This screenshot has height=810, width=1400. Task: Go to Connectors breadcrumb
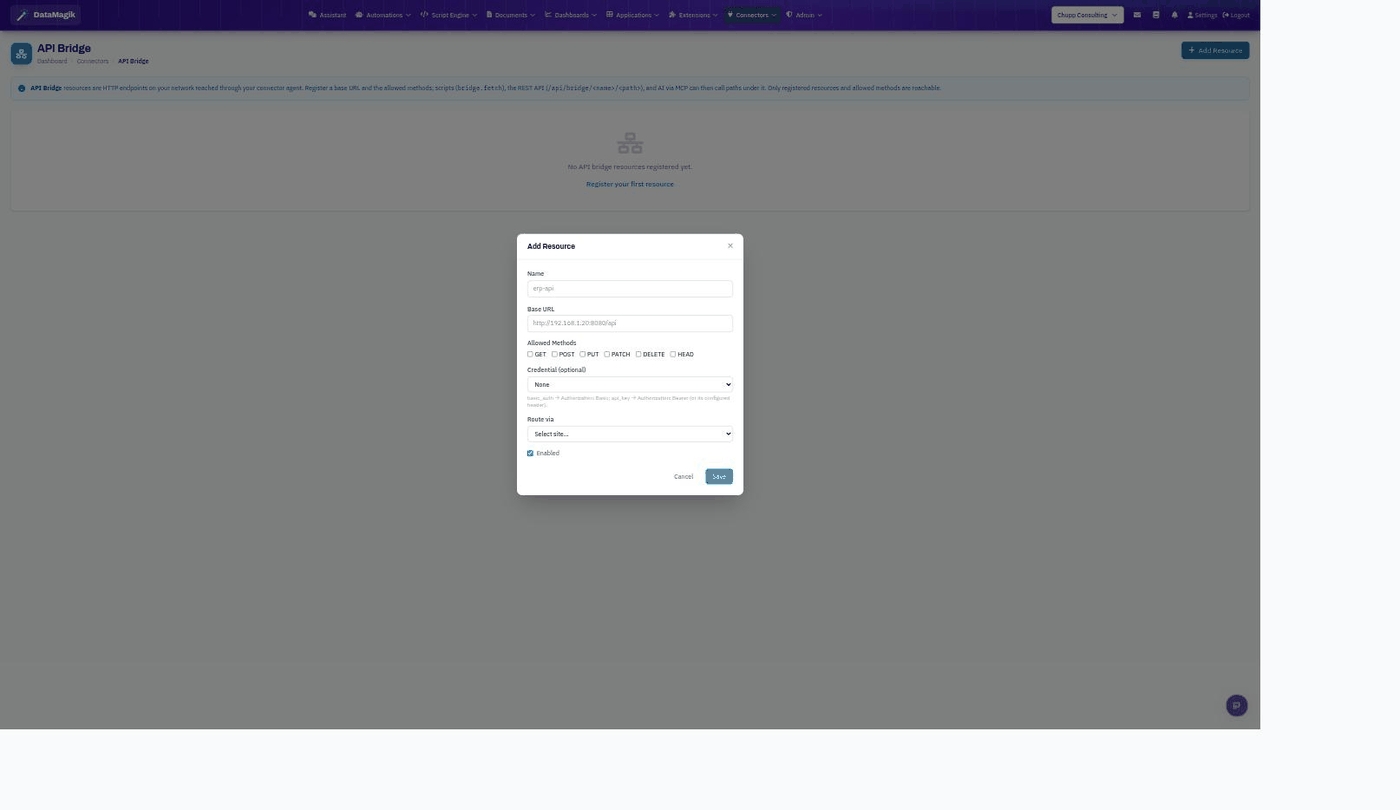pos(92,61)
